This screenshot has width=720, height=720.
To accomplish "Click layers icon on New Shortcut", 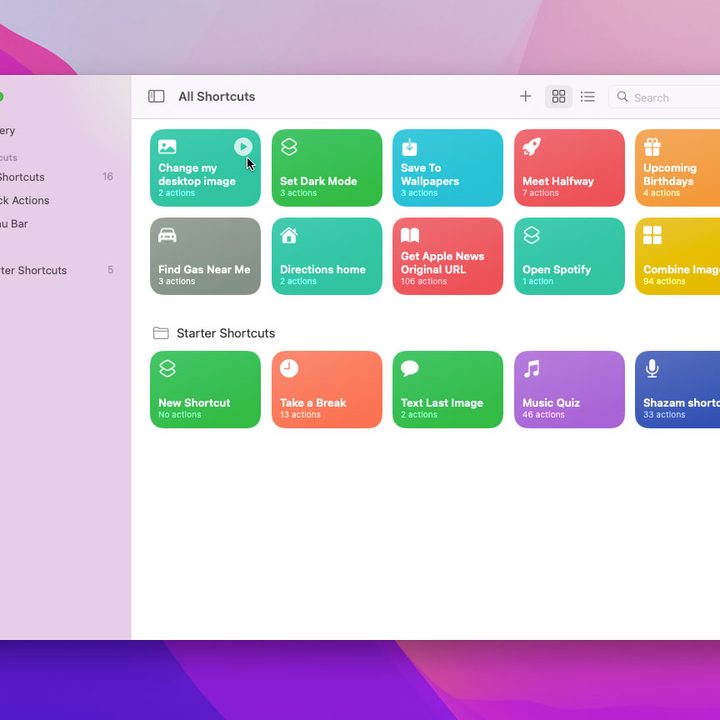I will pos(167,368).
